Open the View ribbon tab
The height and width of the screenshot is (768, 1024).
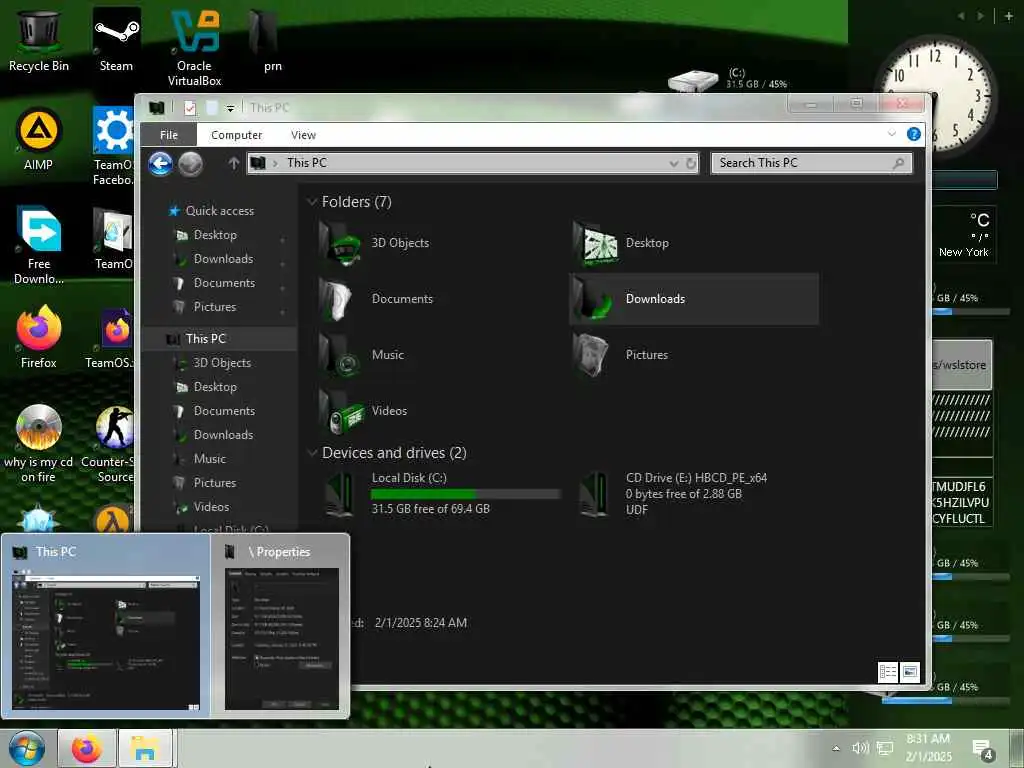304,135
